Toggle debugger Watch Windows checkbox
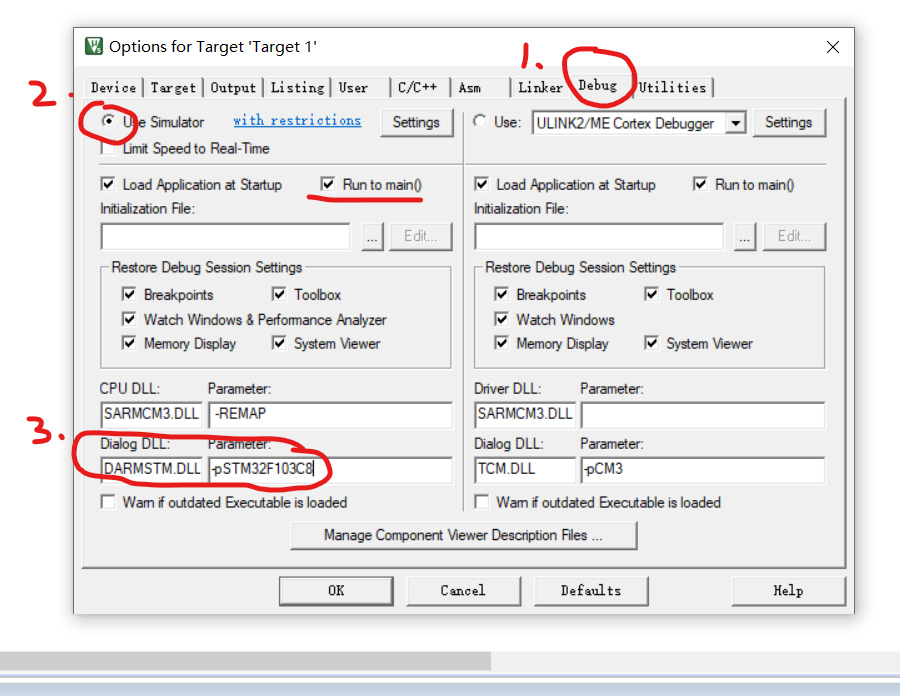 502,319
